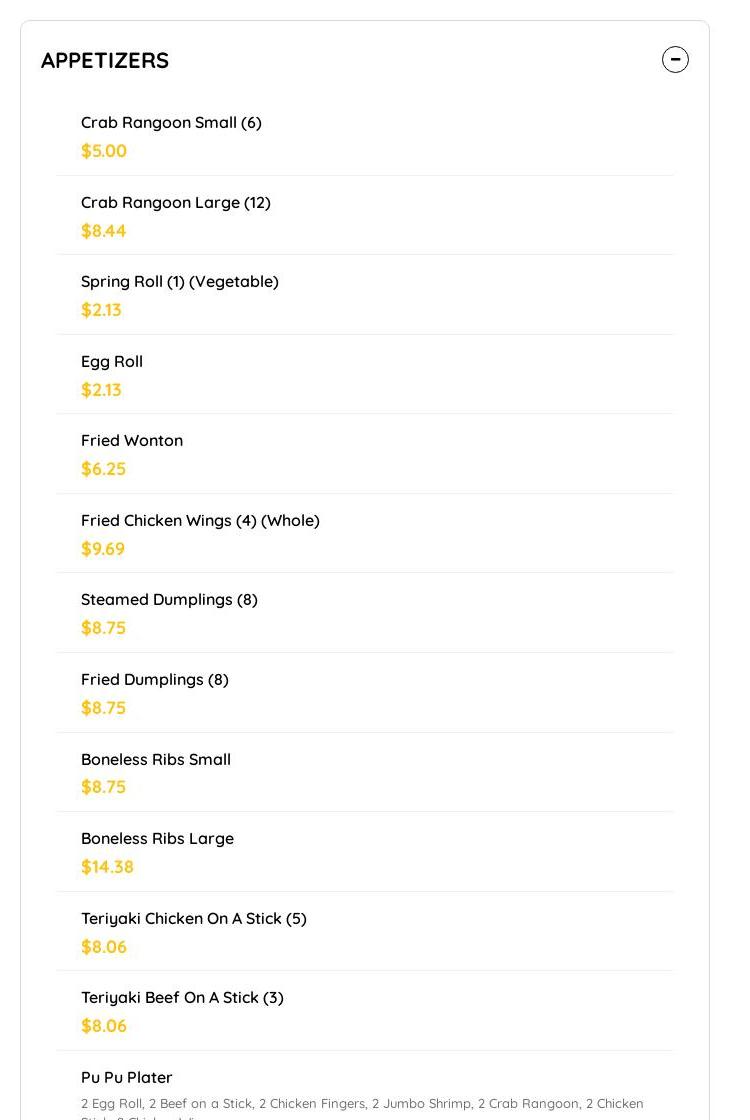Viewport: 750px width, 1120px height.
Task: Click the $8.44 Crab Rangoon Large price
Action: pos(104,231)
